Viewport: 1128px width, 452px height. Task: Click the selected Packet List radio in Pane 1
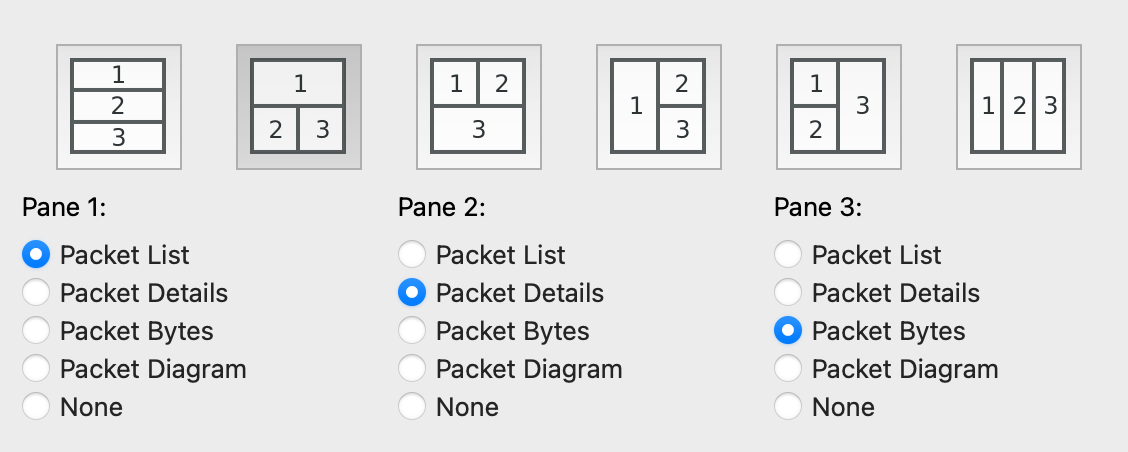pos(36,255)
